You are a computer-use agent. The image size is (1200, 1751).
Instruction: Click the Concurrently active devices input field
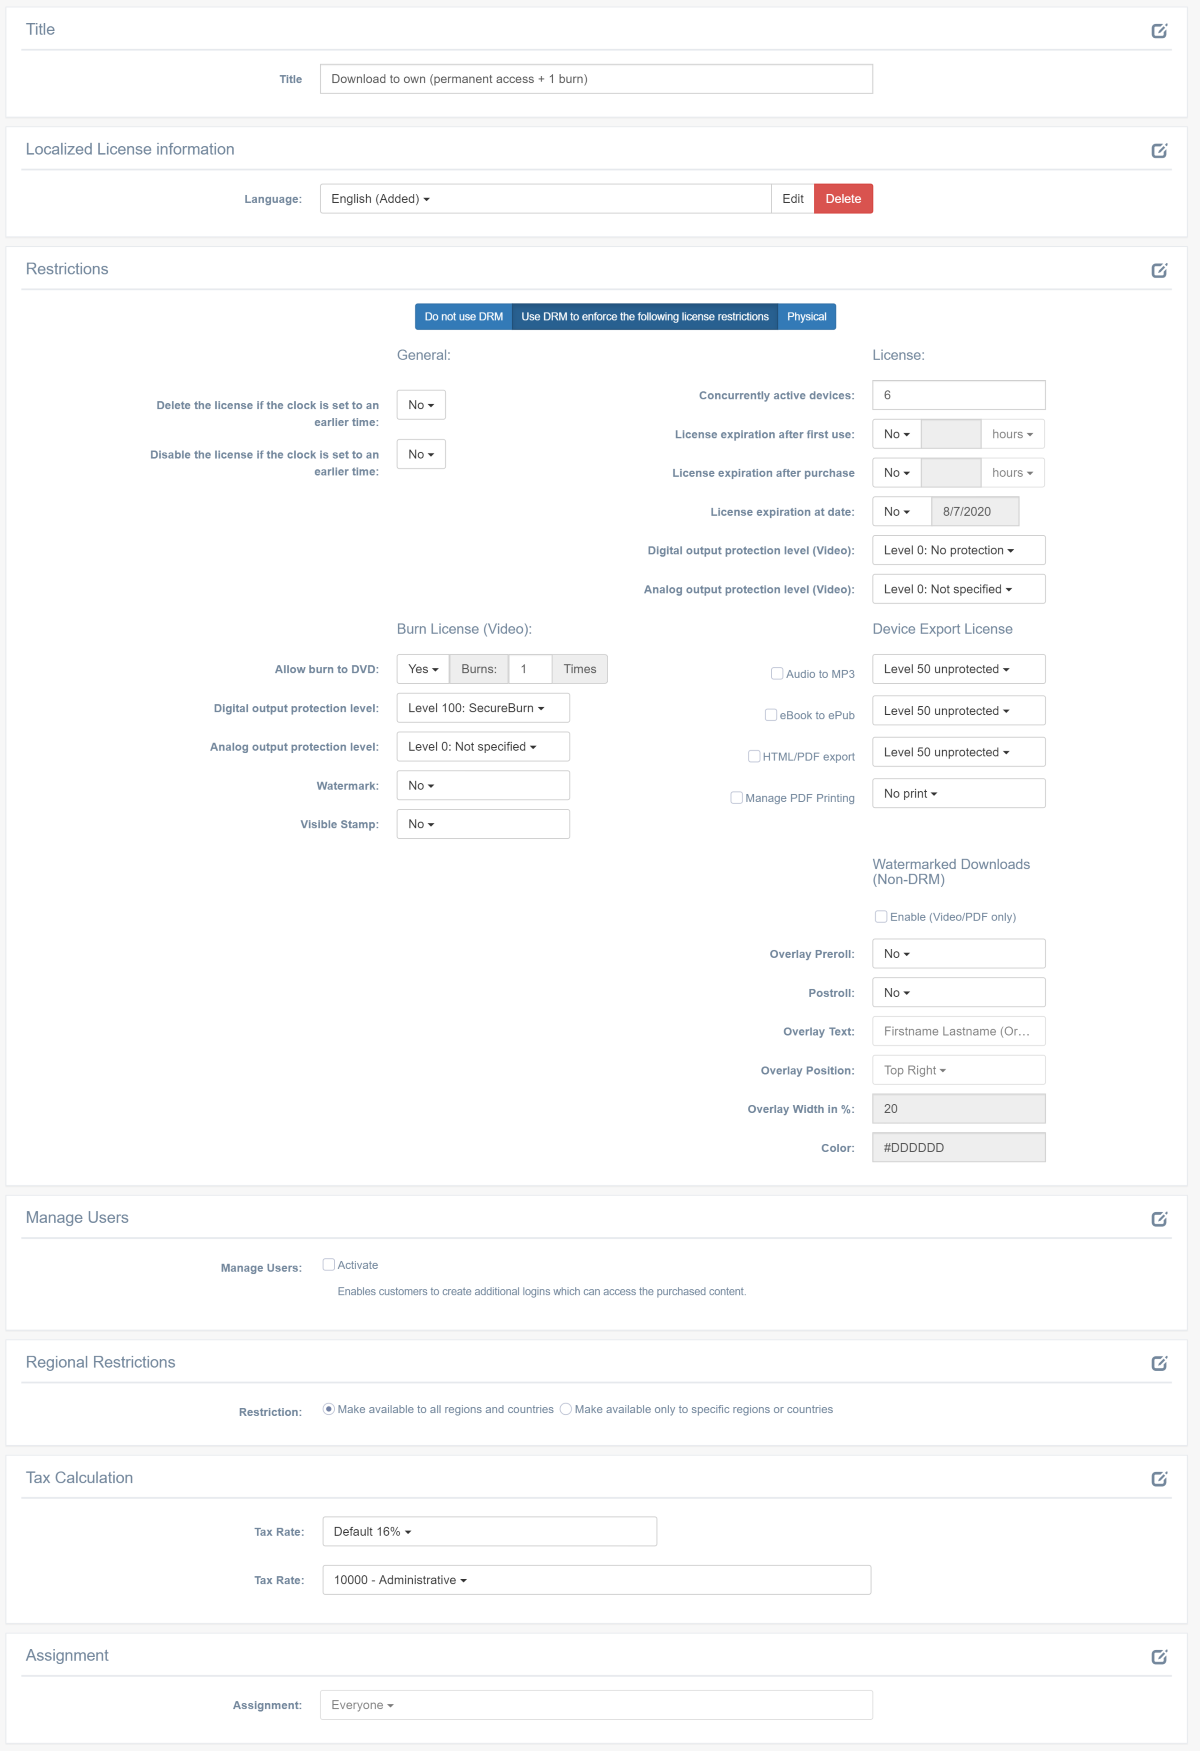point(958,395)
